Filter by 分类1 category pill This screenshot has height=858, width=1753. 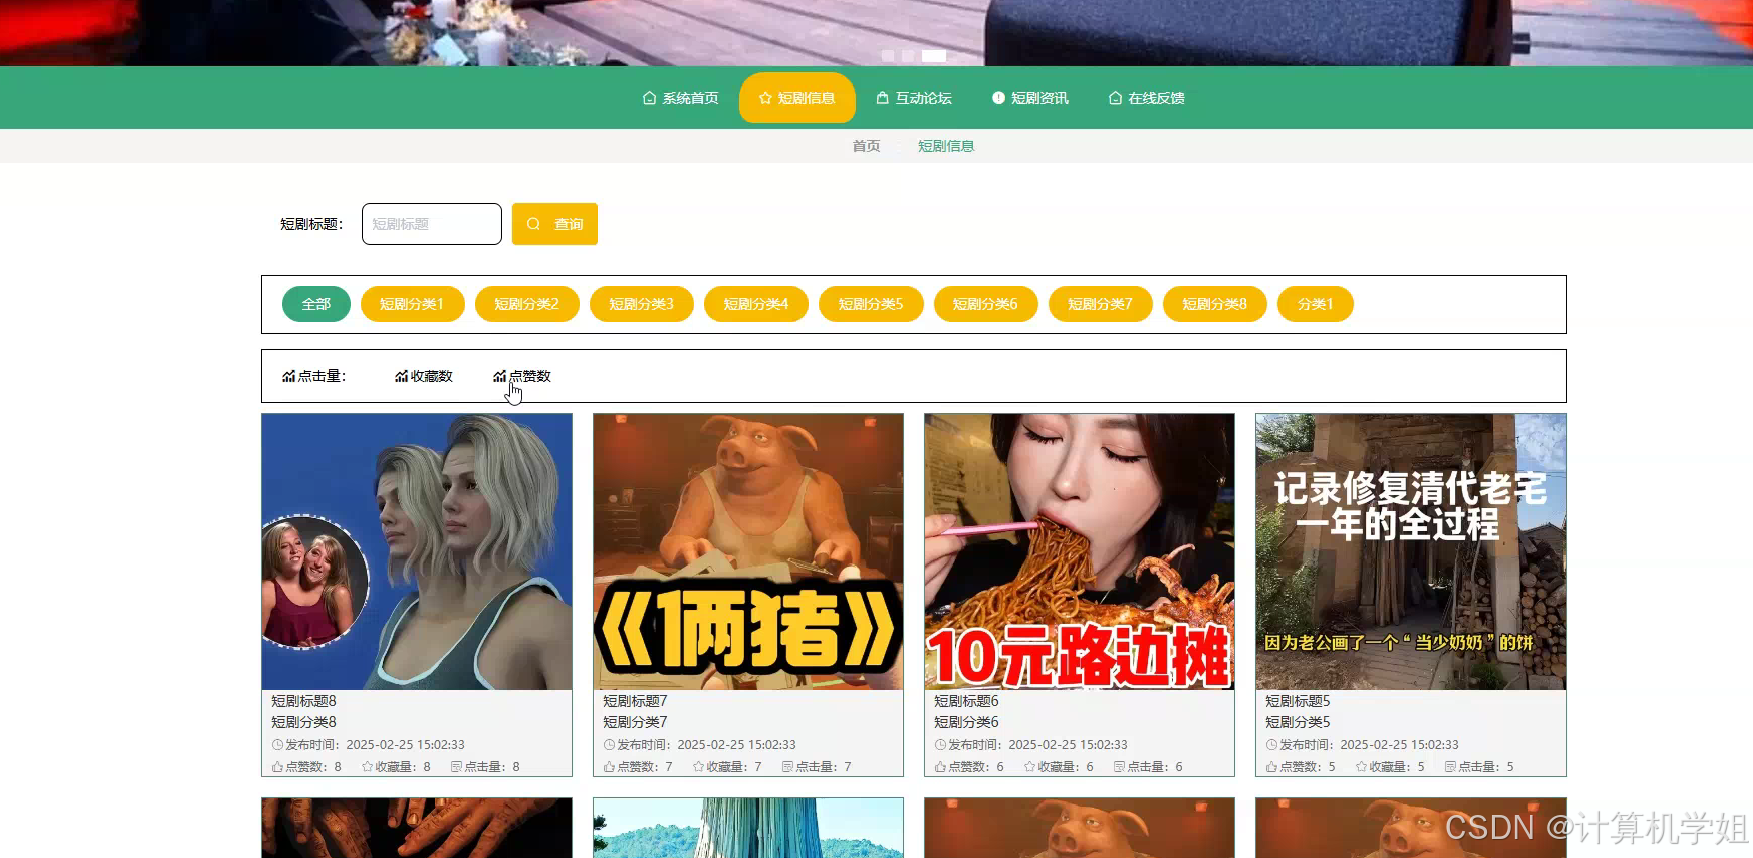pyautogui.click(x=1315, y=304)
